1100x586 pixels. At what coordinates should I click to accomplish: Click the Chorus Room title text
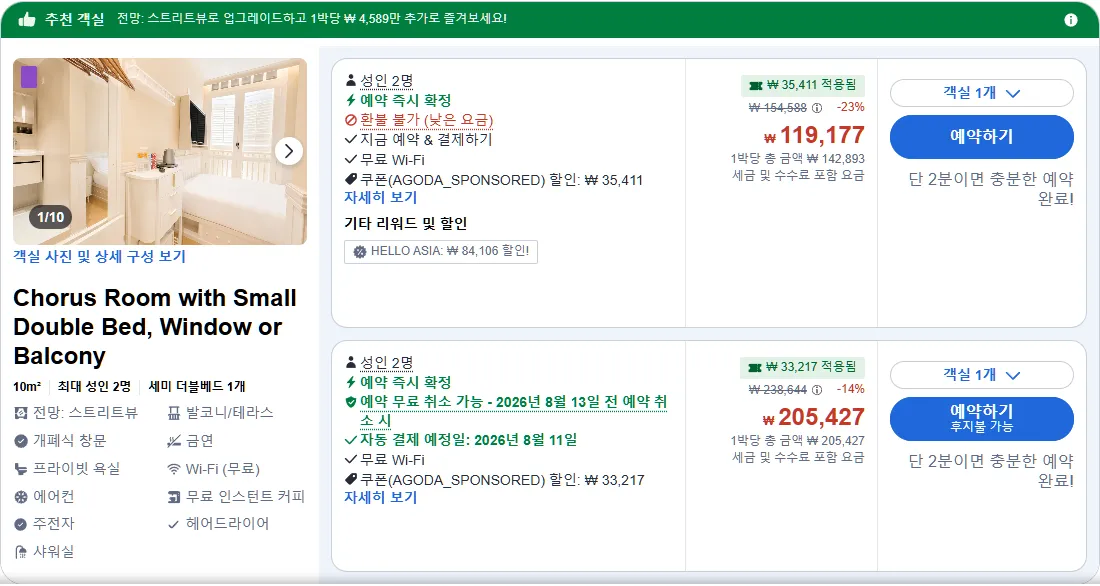[x=154, y=326]
